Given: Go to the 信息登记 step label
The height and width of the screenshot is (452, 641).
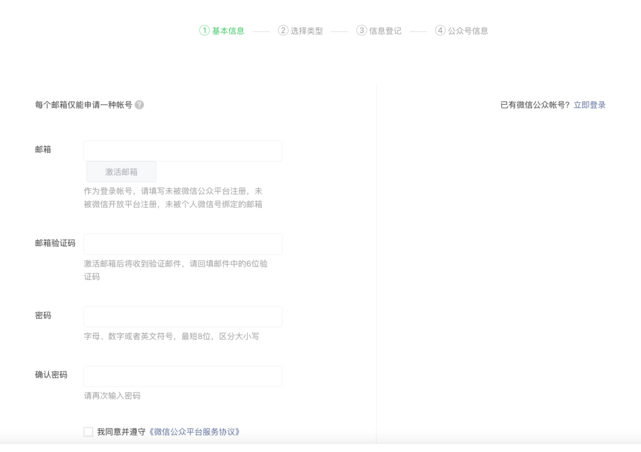Looking at the screenshot, I should [x=385, y=31].
